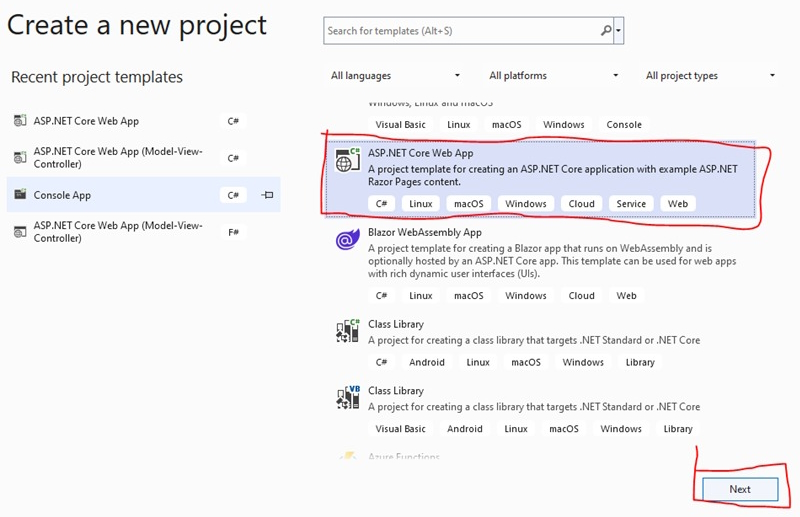800x517 pixels.
Task: Click the Console App C# language tag
Action: pyautogui.click(x=233, y=195)
